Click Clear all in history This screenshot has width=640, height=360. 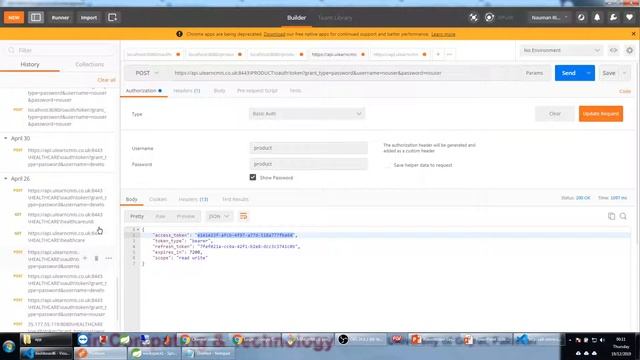click(x=106, y=80)
